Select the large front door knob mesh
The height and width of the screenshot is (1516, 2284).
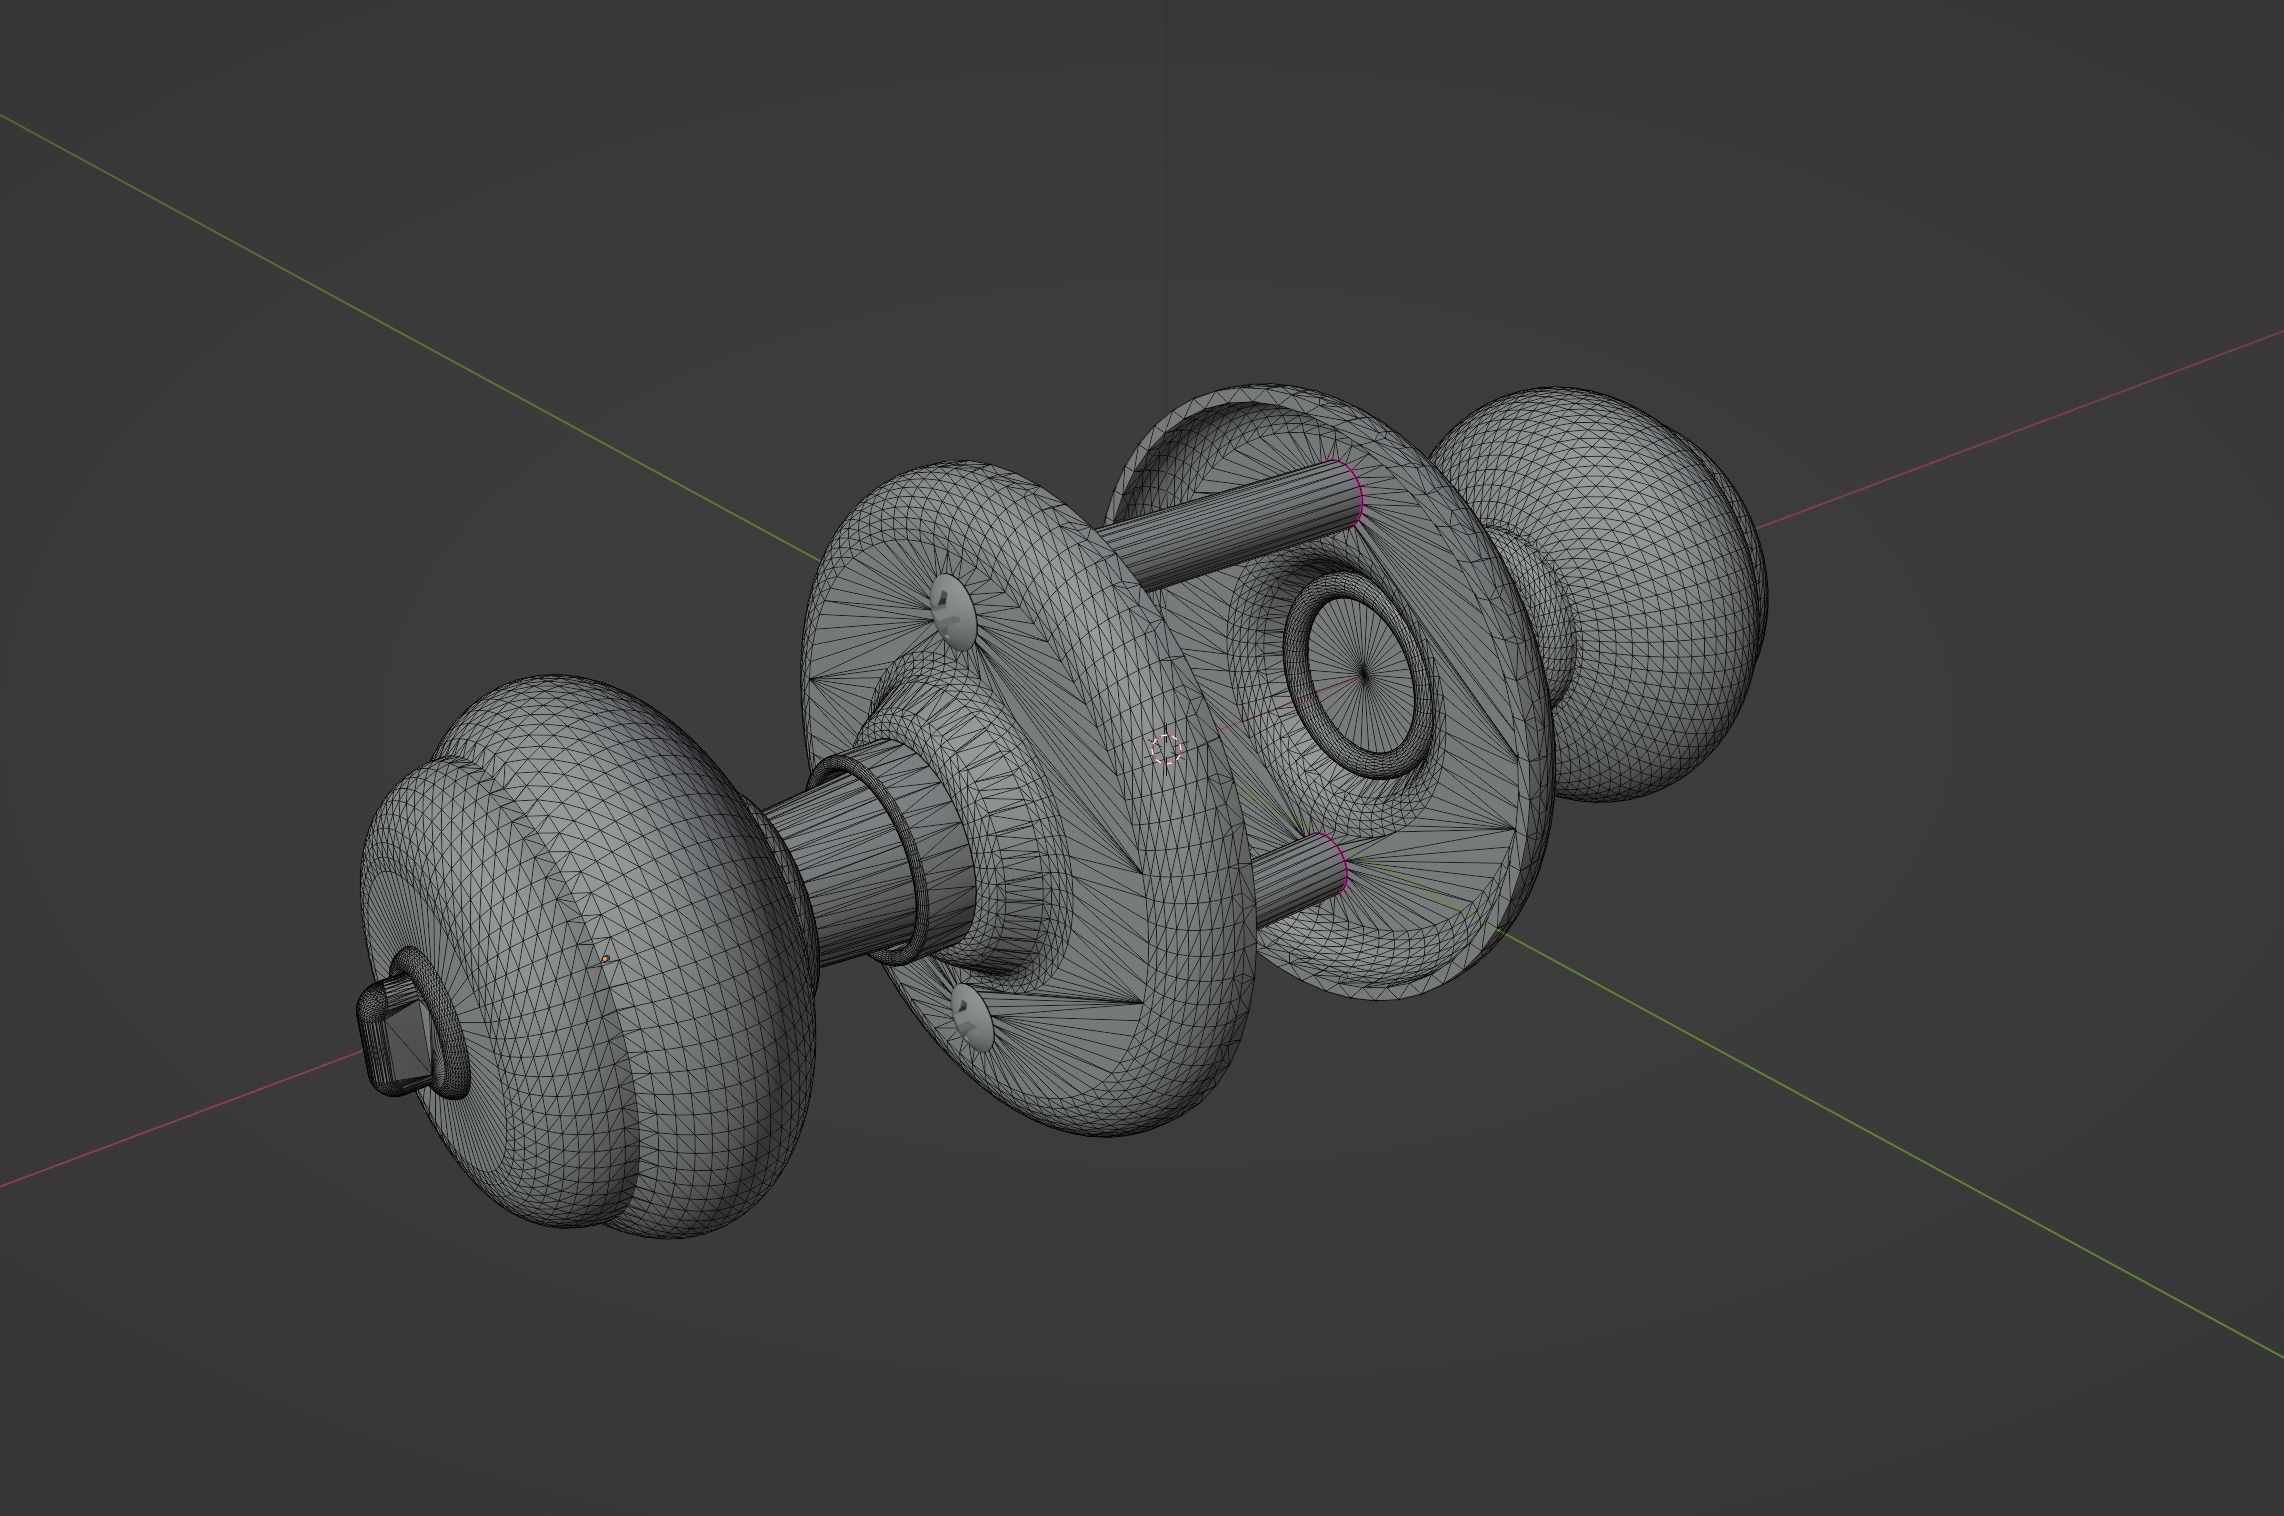coord(590,957)
